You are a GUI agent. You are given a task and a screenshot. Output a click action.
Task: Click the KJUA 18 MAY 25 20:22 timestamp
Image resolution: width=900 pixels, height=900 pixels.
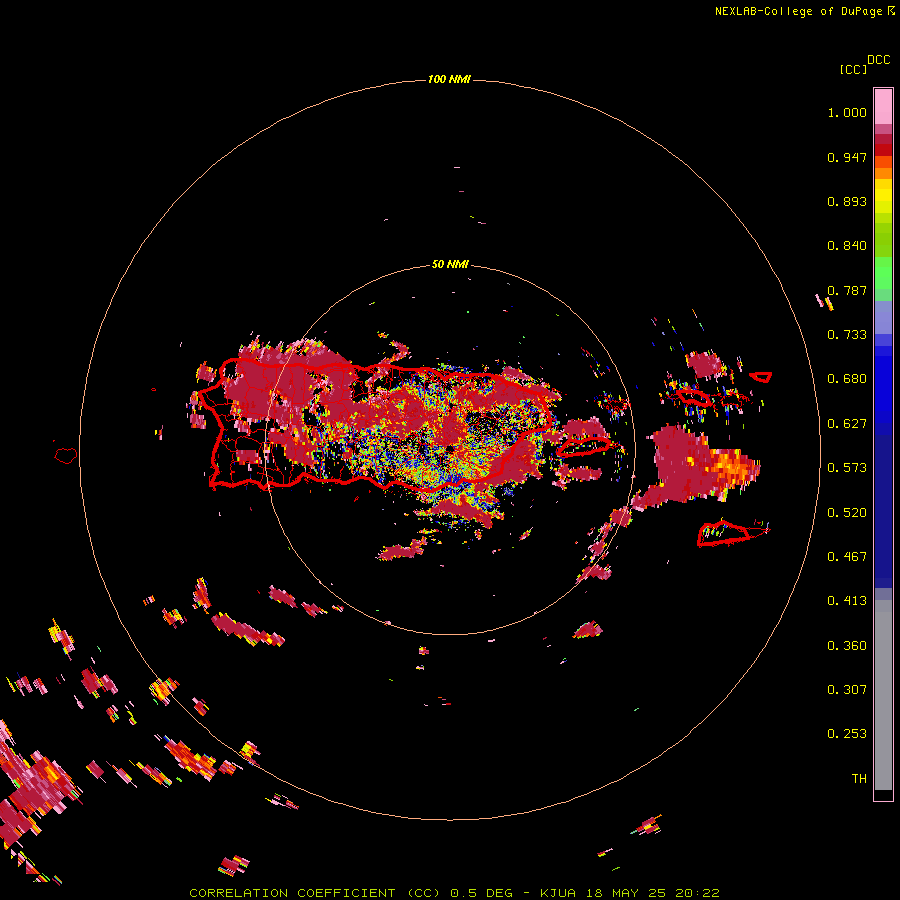tap(630, 893)
